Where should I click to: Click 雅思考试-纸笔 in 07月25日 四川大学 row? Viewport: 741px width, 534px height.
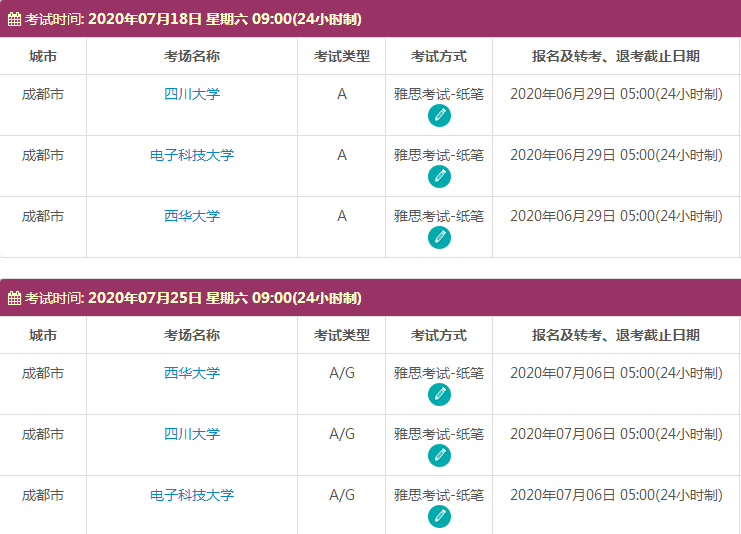click(x=439, y=434)
